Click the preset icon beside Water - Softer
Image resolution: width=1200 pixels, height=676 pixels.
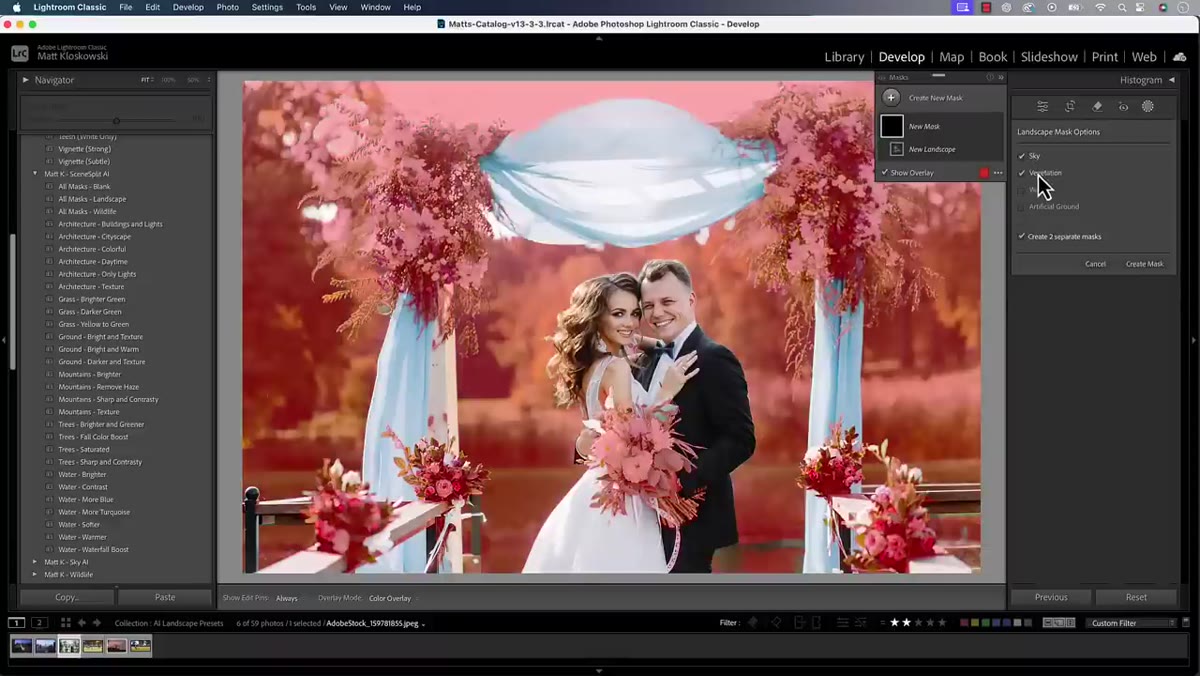(x=49, y=524)
